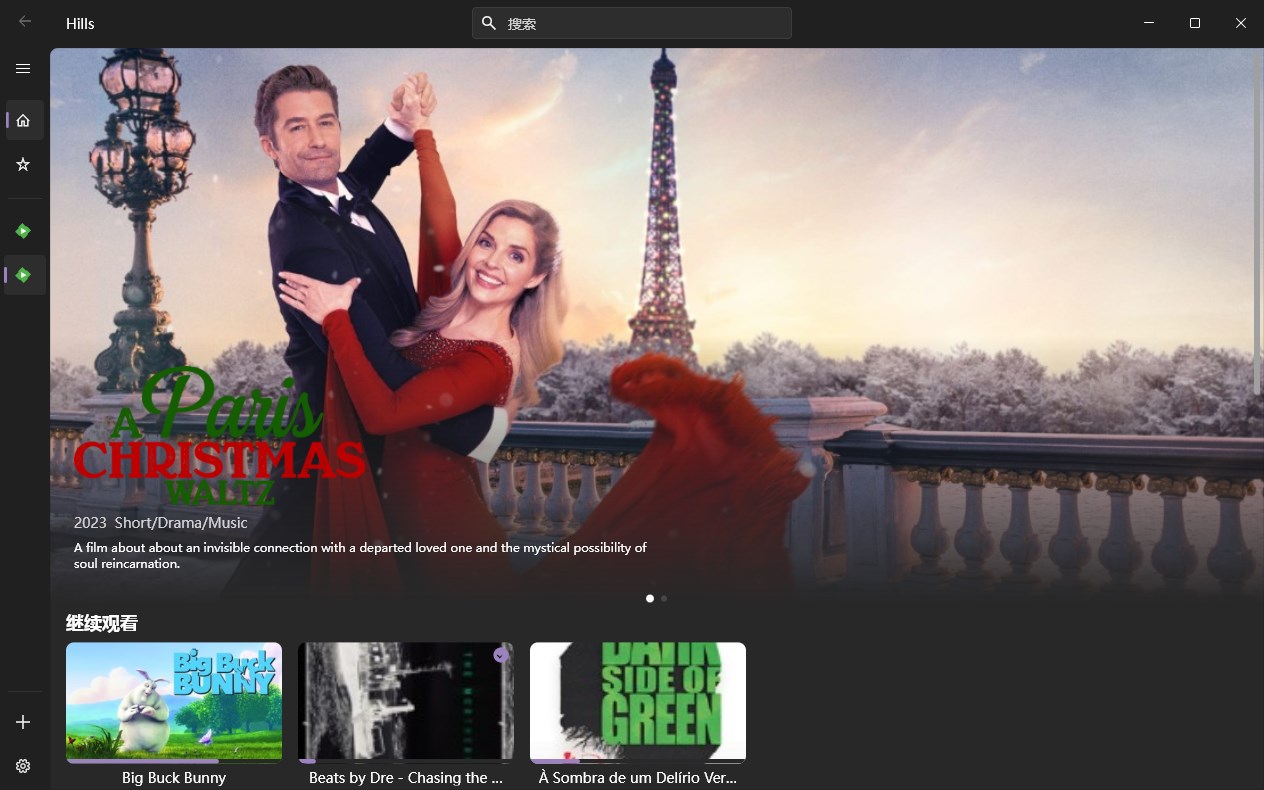This screenshot has height=790, width=1264.
Task: Click the 继续观看 section header
Action: (101, 622)
